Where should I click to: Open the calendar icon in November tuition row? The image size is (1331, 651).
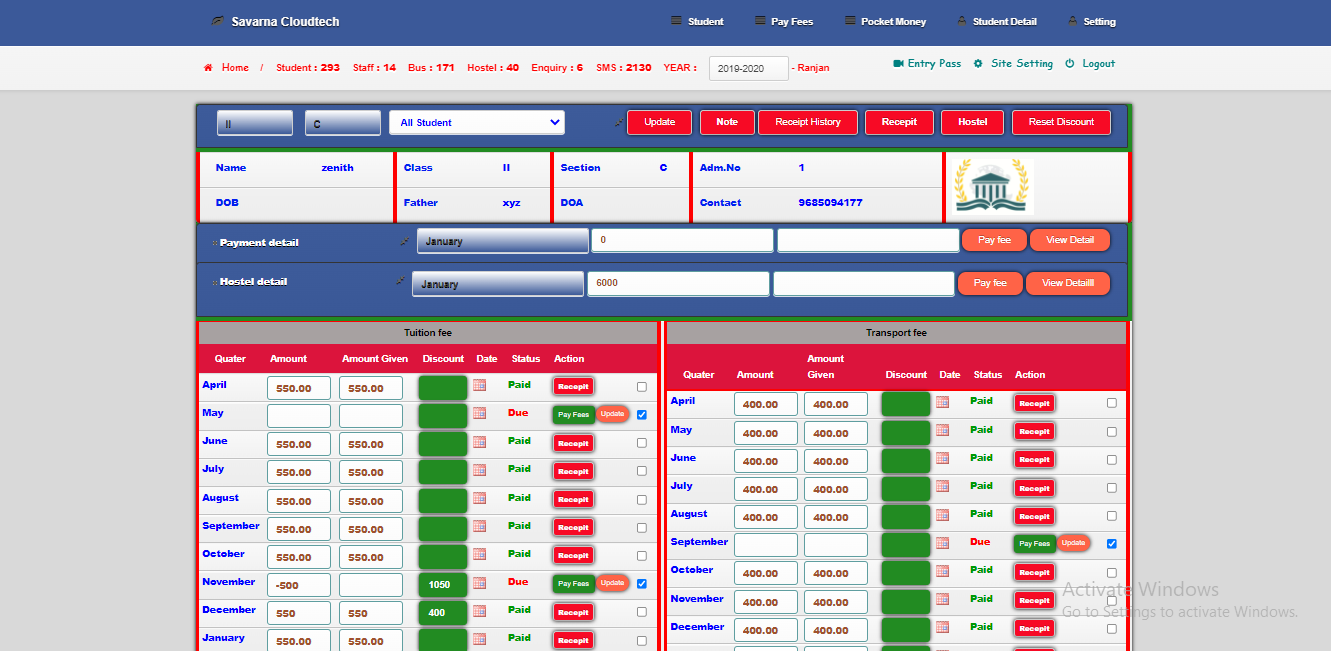[479, 582]
